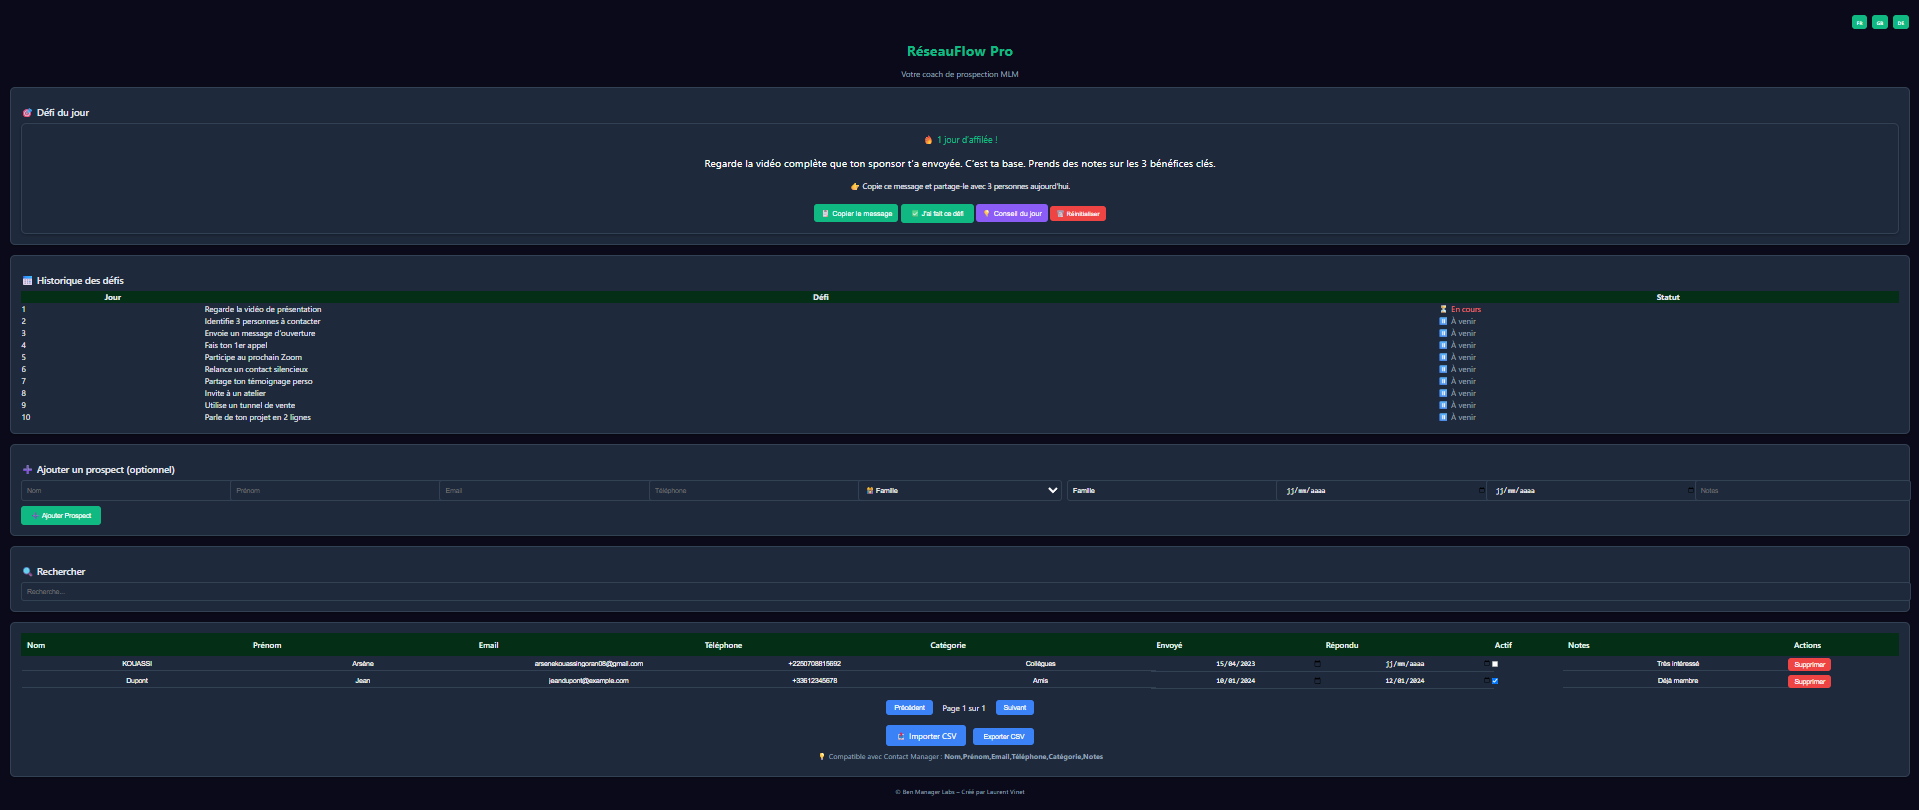This screenshot has height=810, width=1919.
Task: Select "Participe au prochain Zoom" challenge text
Action: tap(253, 357)
